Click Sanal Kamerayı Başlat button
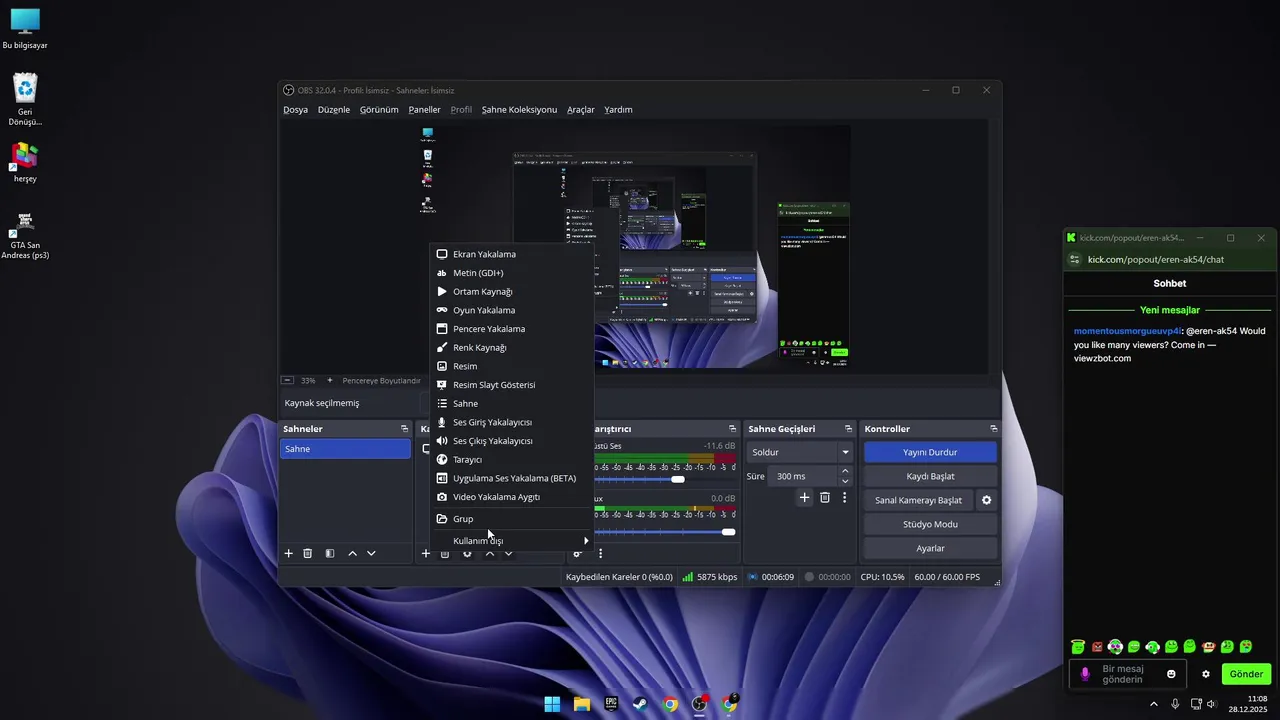This screenshot has width=1280, height=720. tap(918, 500)
